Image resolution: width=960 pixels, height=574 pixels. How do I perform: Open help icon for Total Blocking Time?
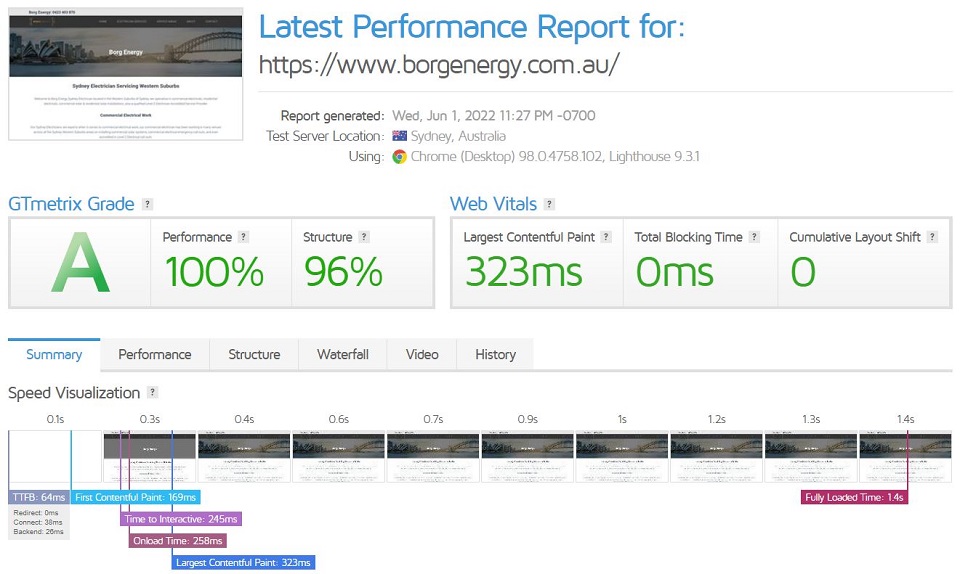754,237
